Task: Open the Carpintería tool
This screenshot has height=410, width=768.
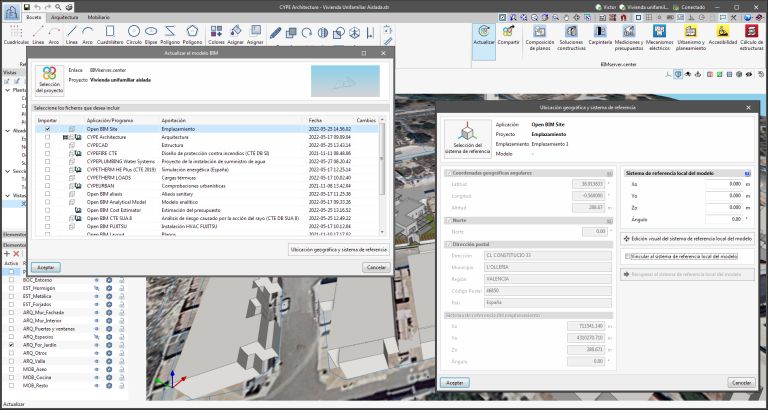Action: [x=600, y=35]
